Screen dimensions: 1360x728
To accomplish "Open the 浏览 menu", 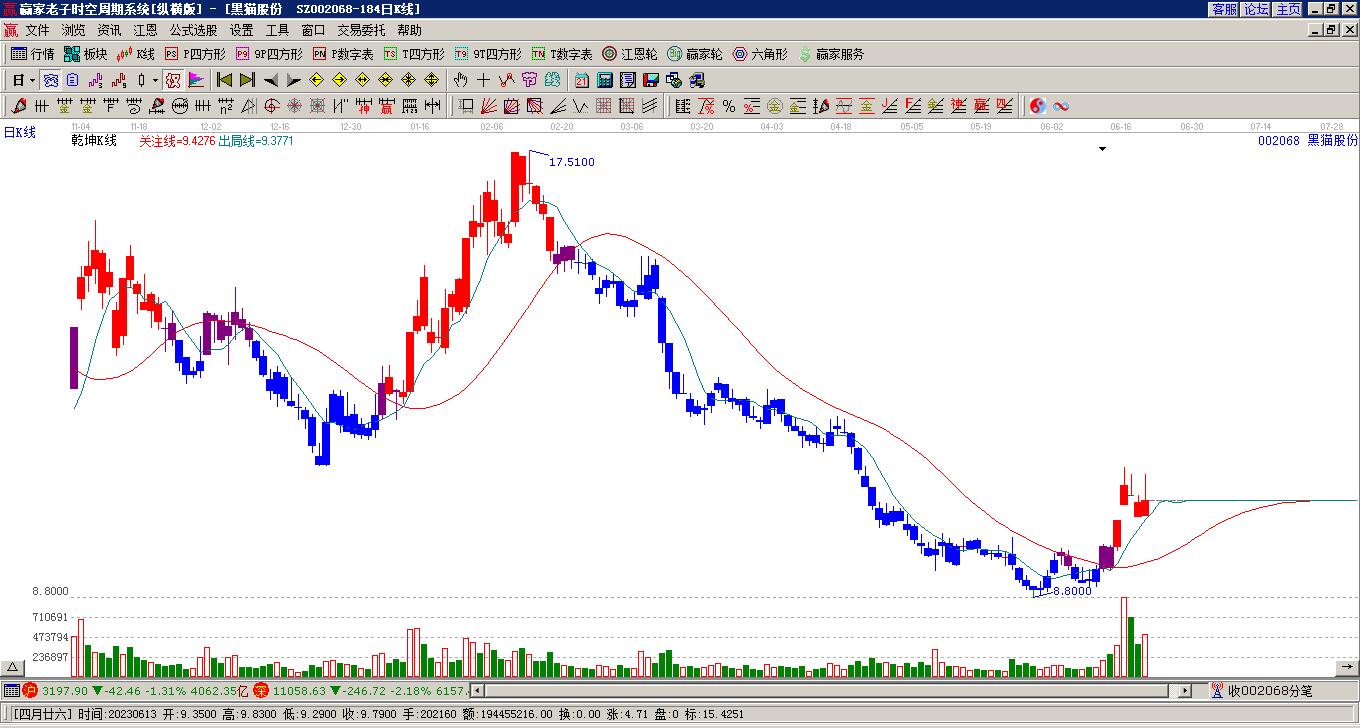I will 73,31.
